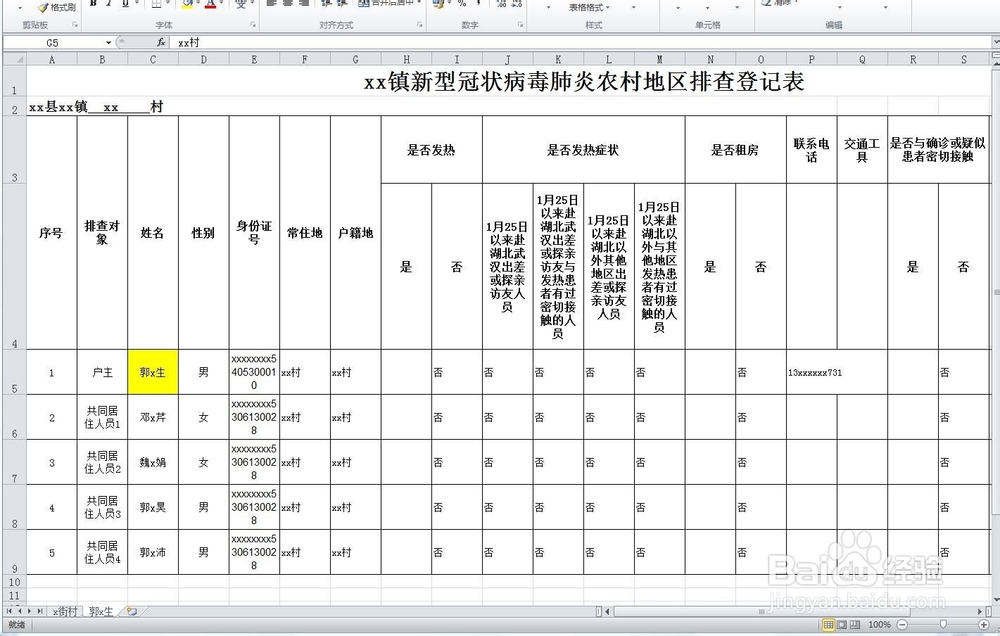Image resolution: width=1000 pixels, height=636 pixels.
Task: Click the Insert Function (fx) button
Action: coord(160,43)
